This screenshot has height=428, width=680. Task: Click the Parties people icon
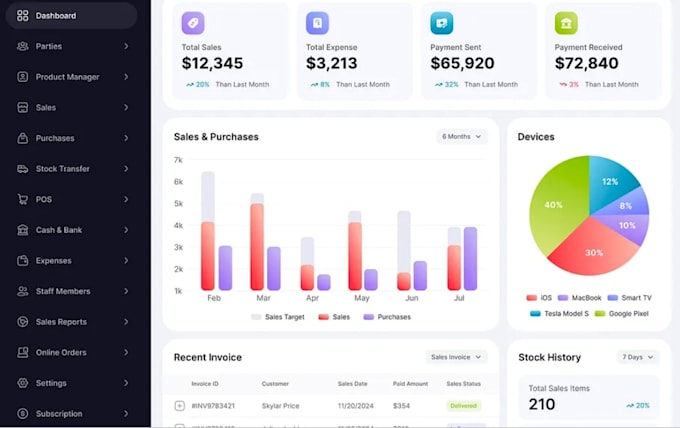[23, 46]
